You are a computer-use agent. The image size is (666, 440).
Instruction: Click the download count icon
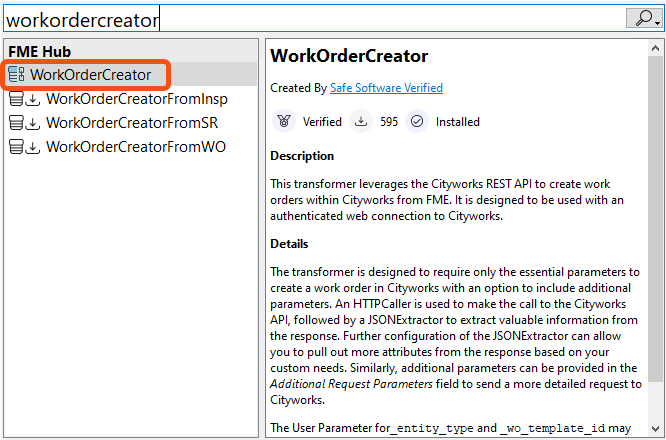pos(361,121)
